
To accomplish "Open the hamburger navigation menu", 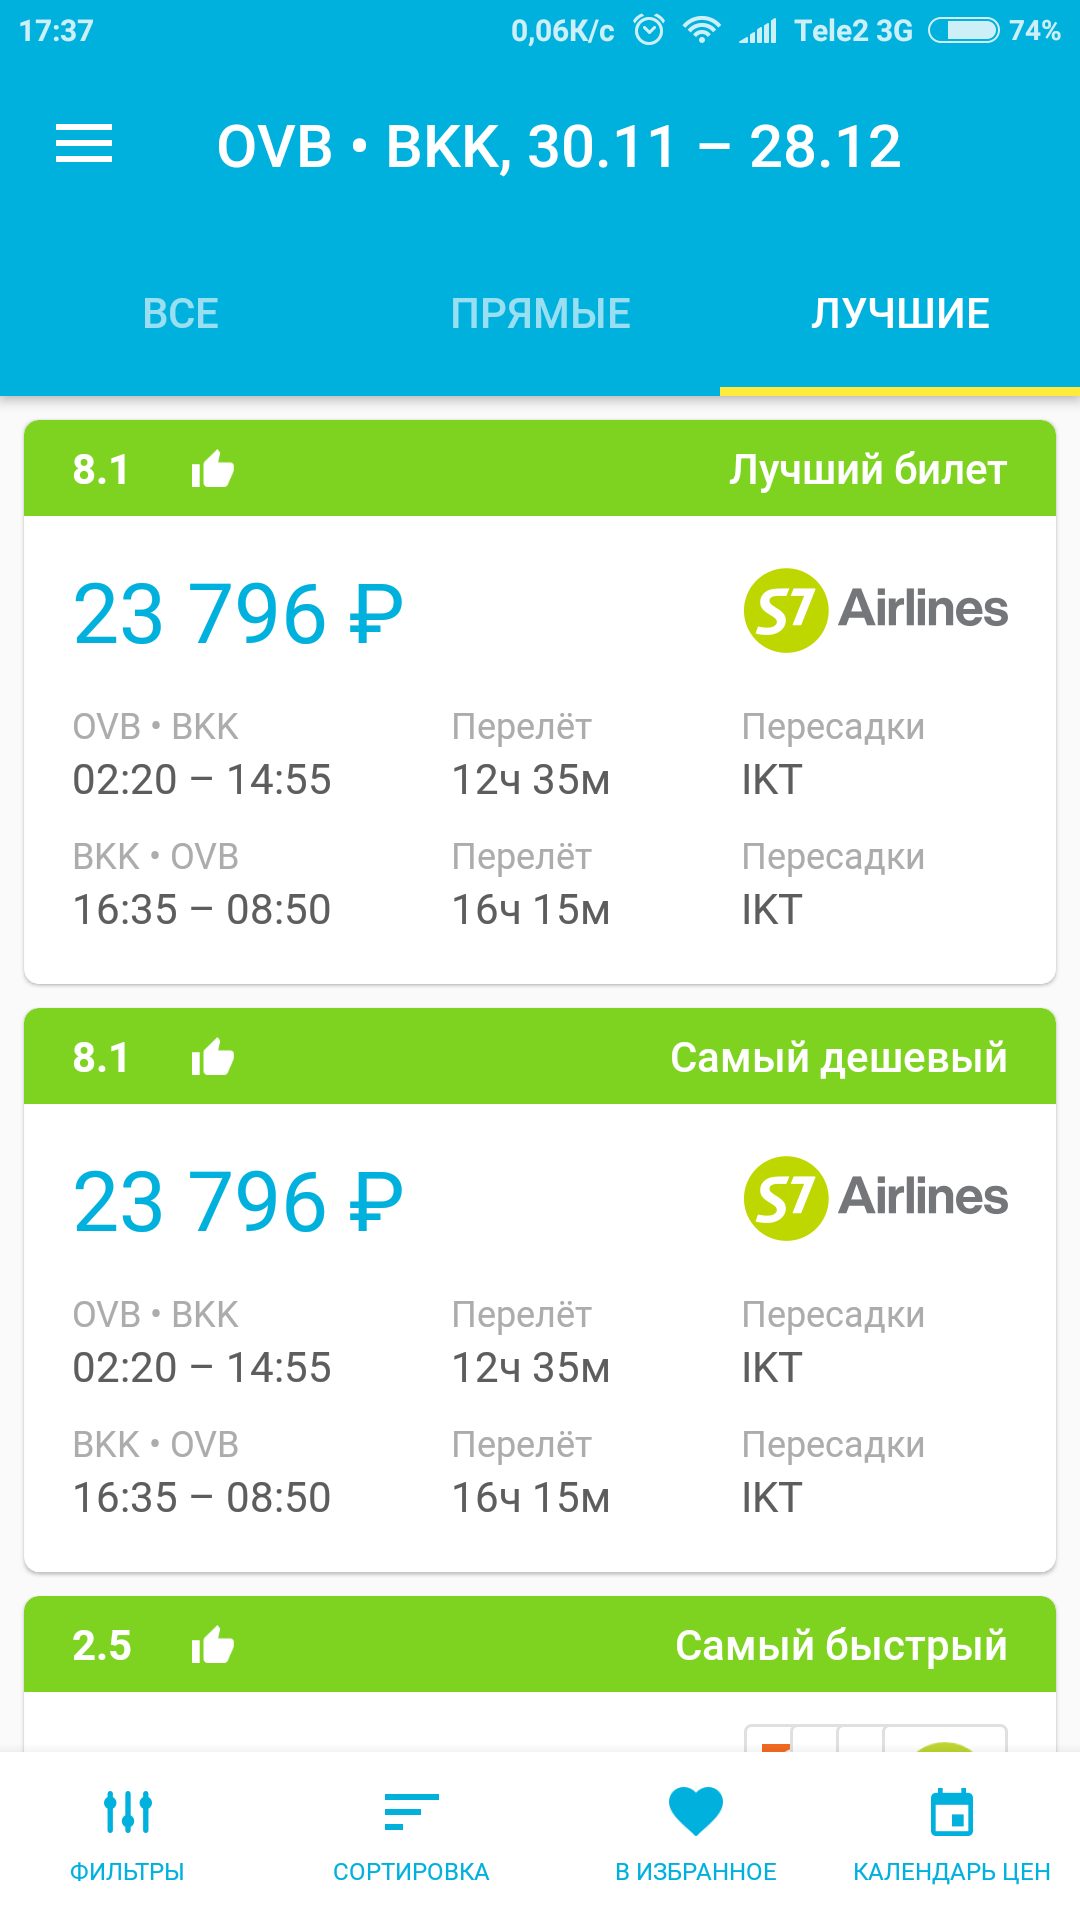I will [84, 144].
